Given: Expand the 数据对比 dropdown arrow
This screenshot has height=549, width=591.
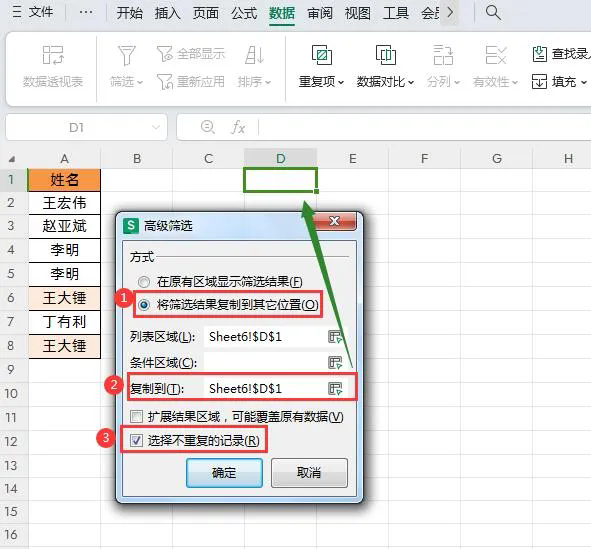Looking at the screenshot, I should [x=411, y=82].
